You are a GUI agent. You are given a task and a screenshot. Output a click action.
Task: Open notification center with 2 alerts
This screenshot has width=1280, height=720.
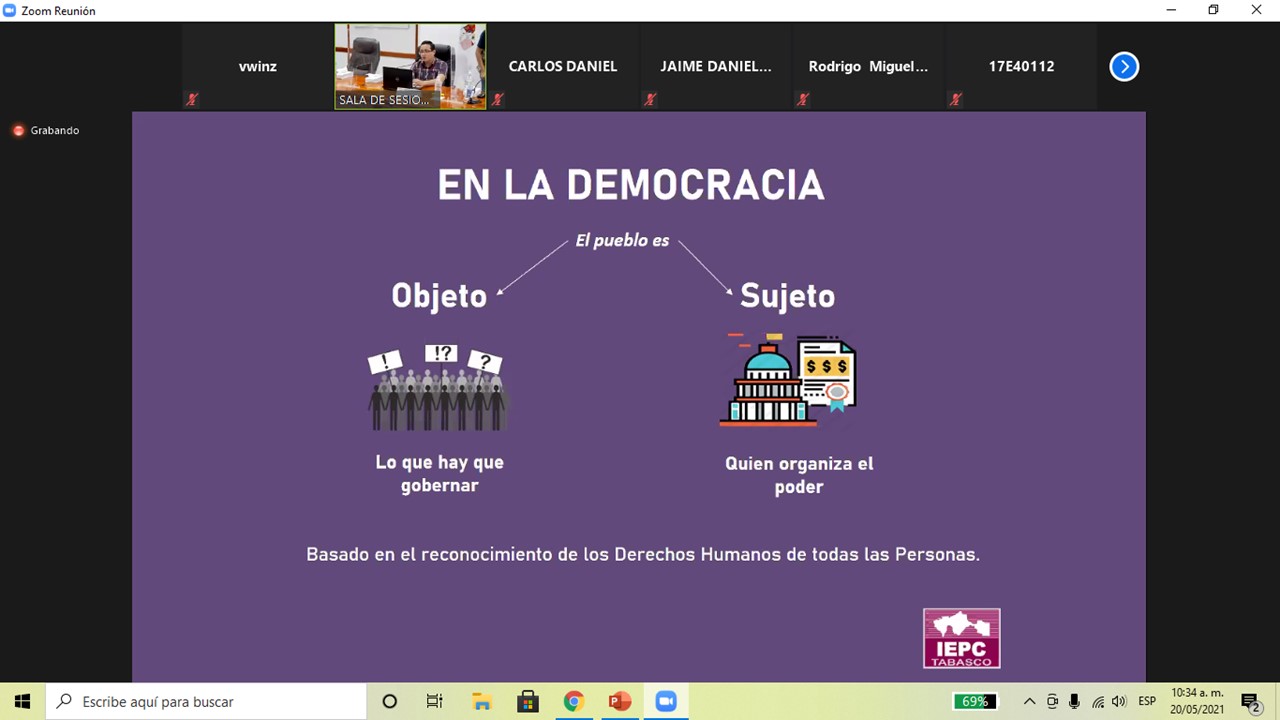[x=1250, y=701]
